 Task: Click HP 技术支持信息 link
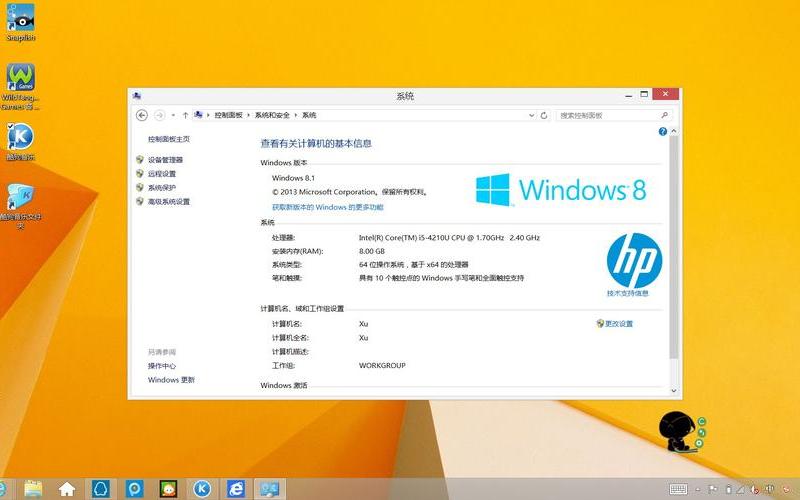click(x=628, y=293)
